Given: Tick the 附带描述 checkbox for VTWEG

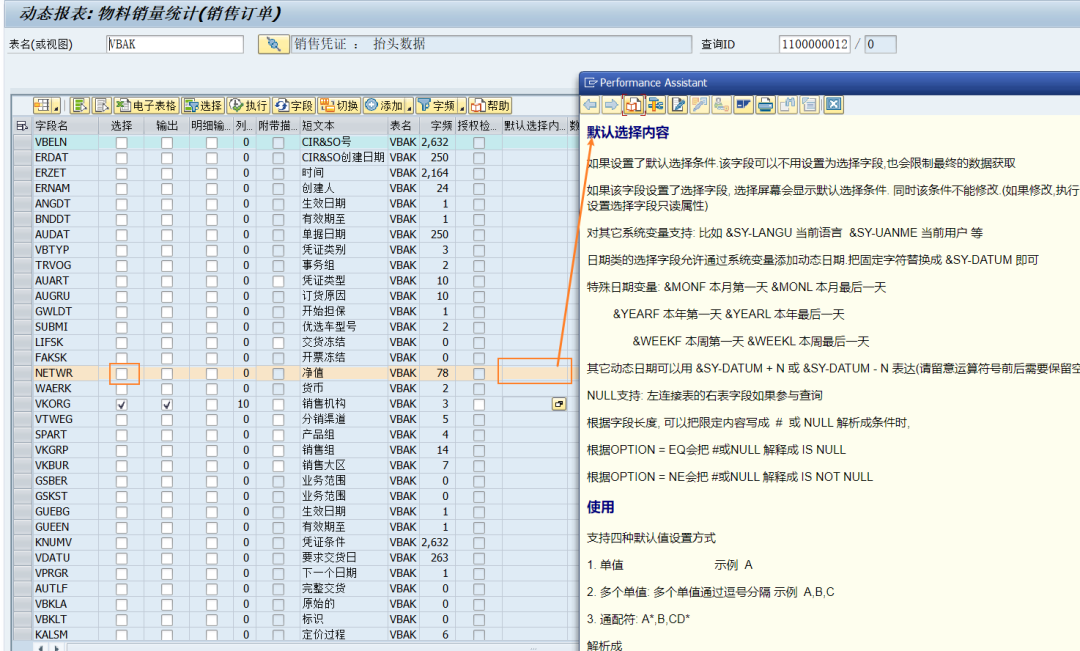Looking at the screenshot, I should (x=278, y=420).
